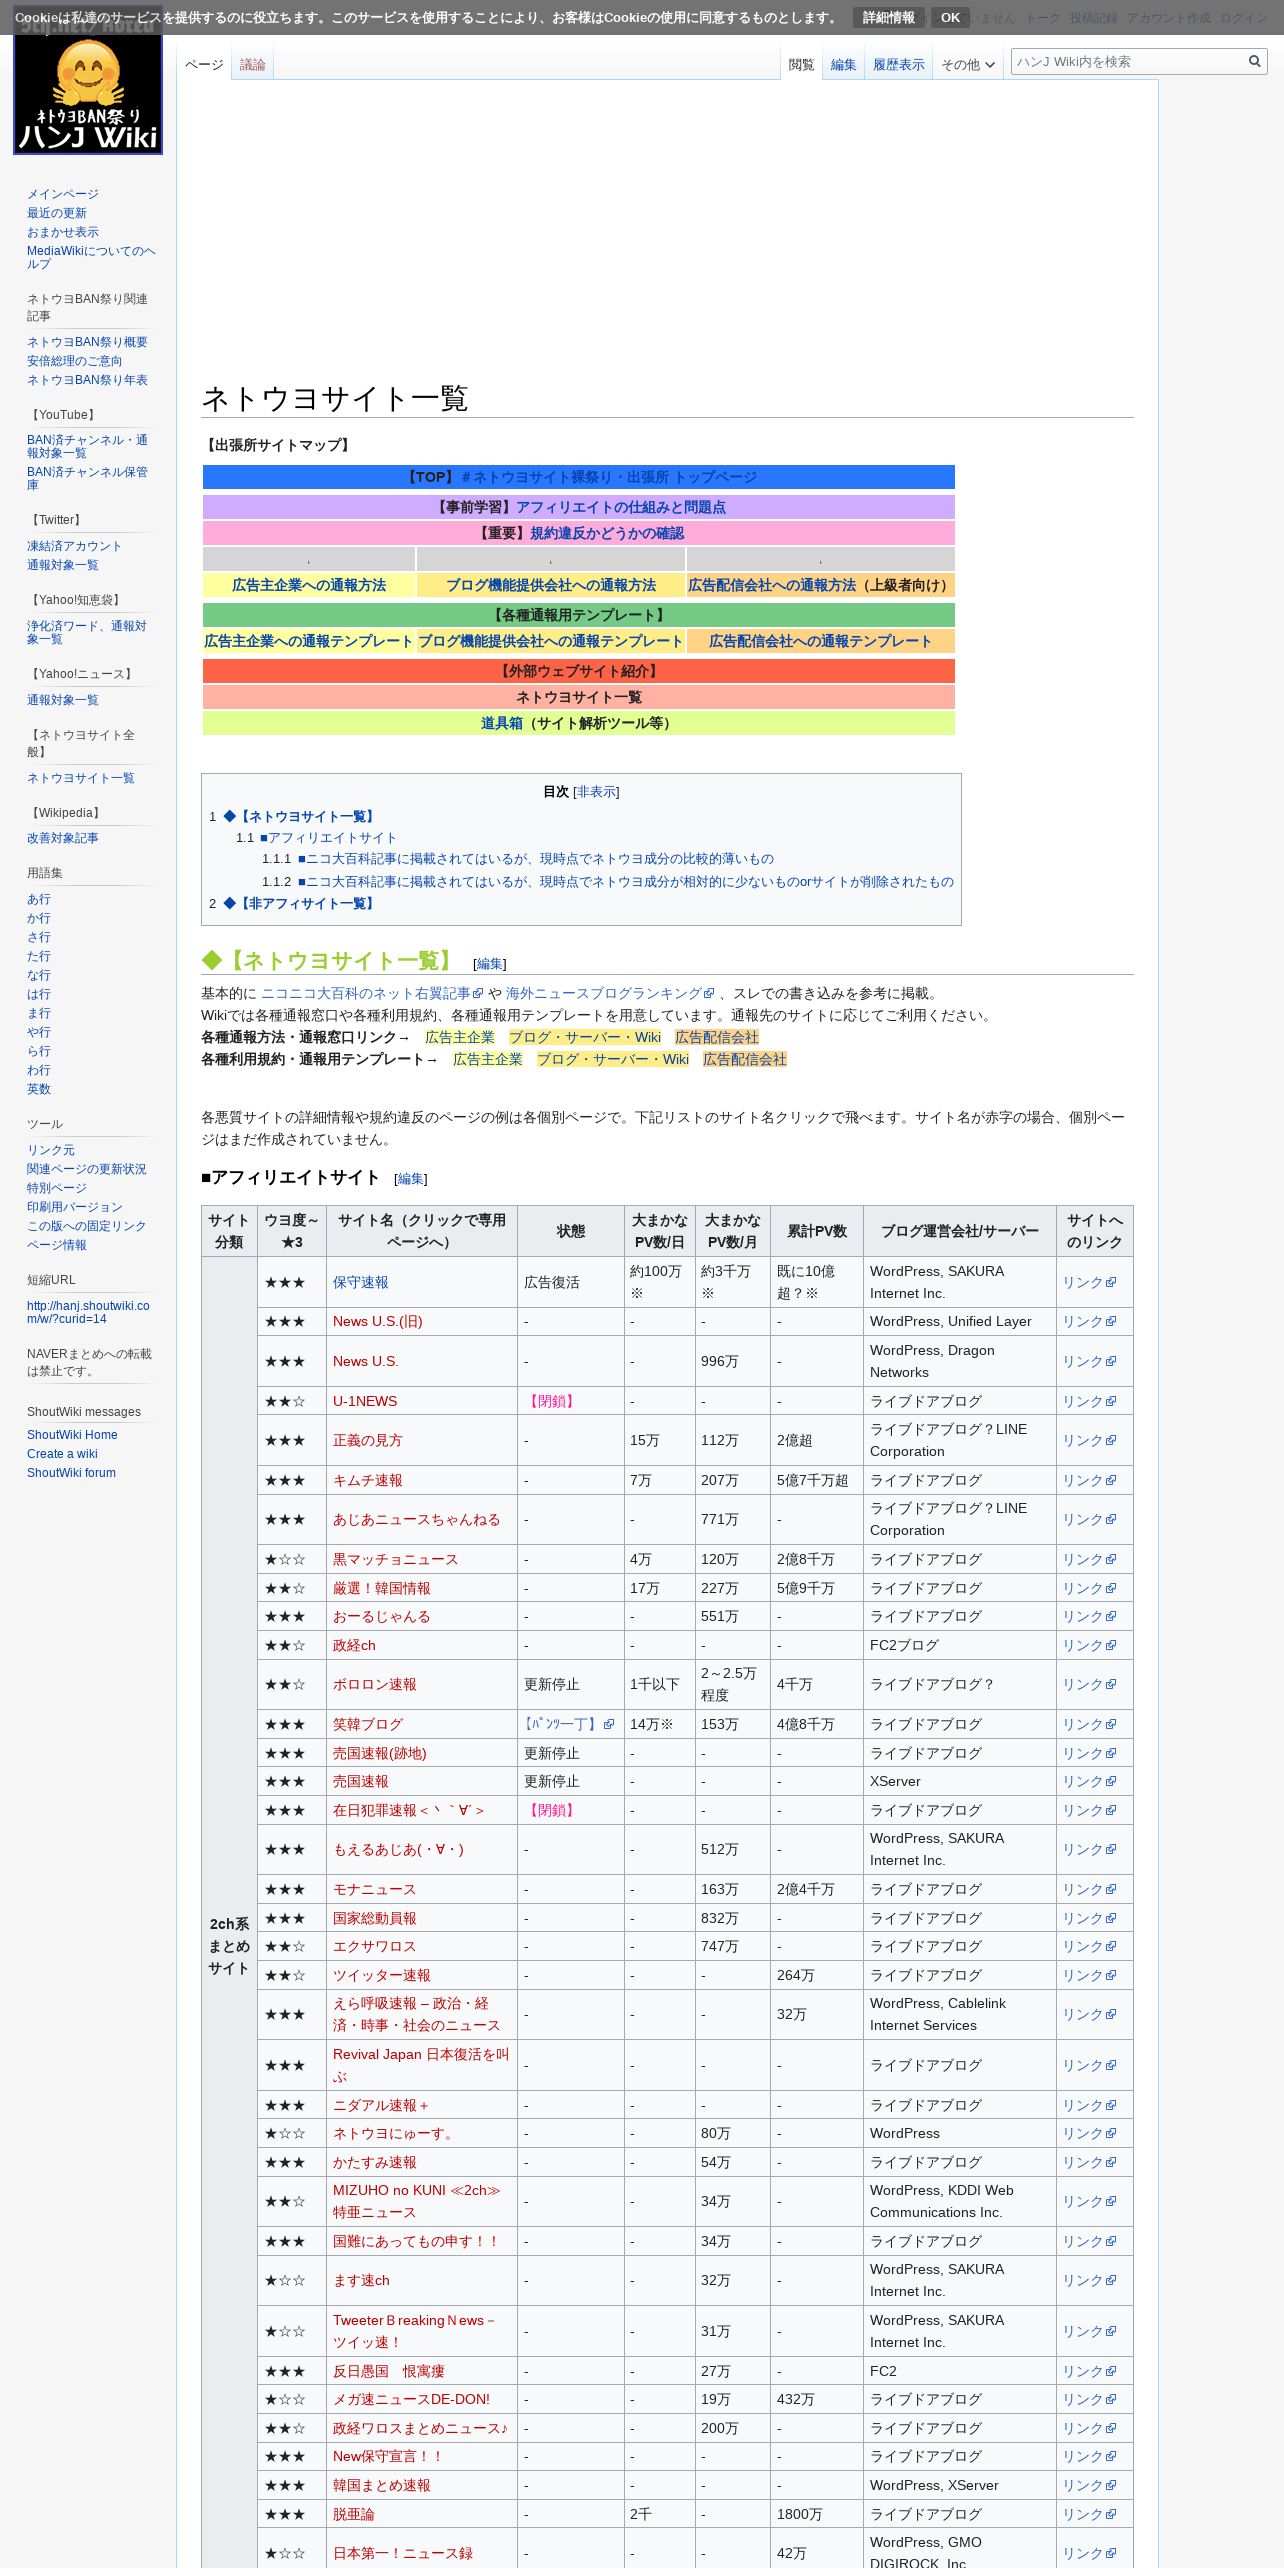Open the ページ tab

pyautogui.click(x=204, y=65)
